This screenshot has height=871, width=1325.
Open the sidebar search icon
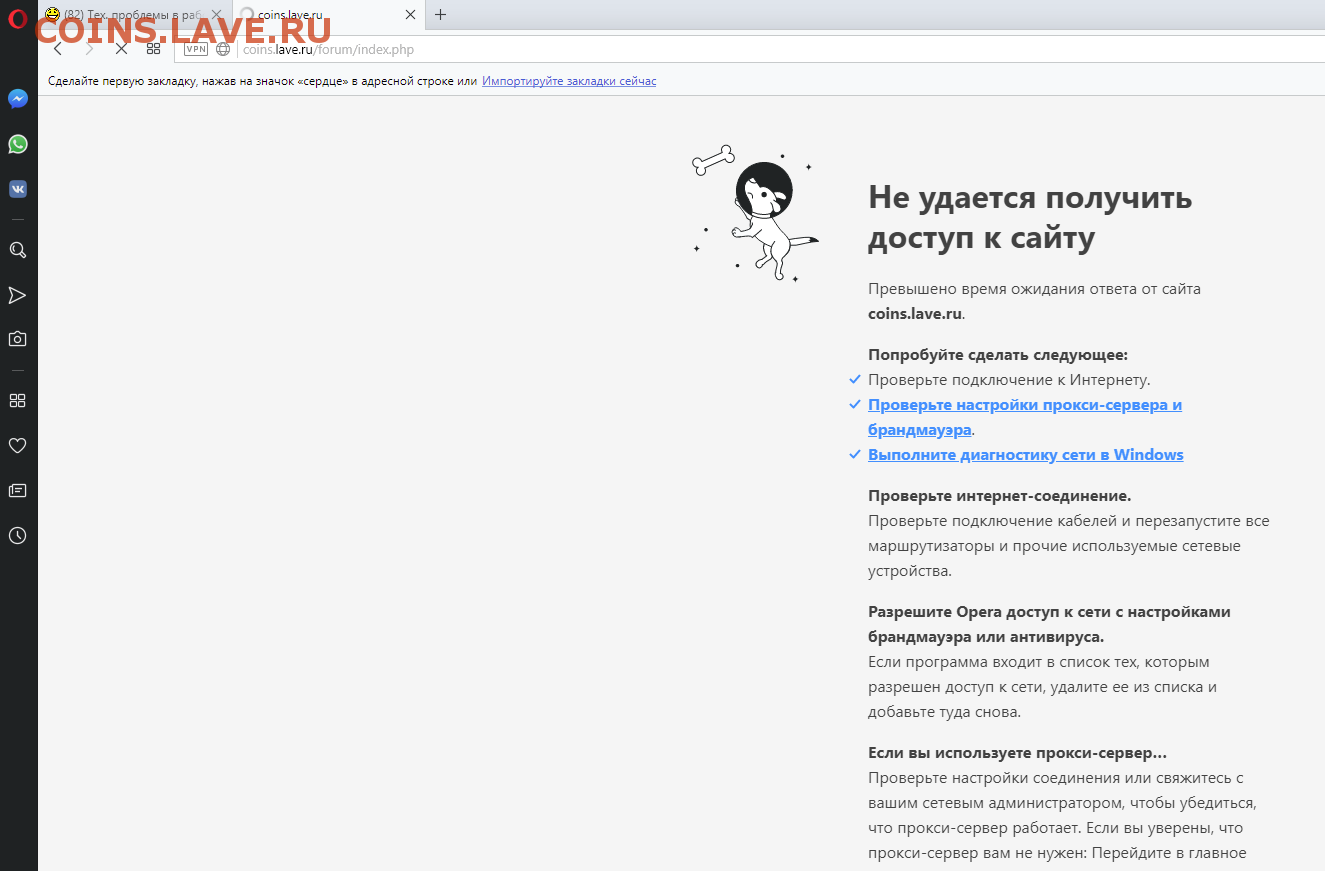click(17, 250)
